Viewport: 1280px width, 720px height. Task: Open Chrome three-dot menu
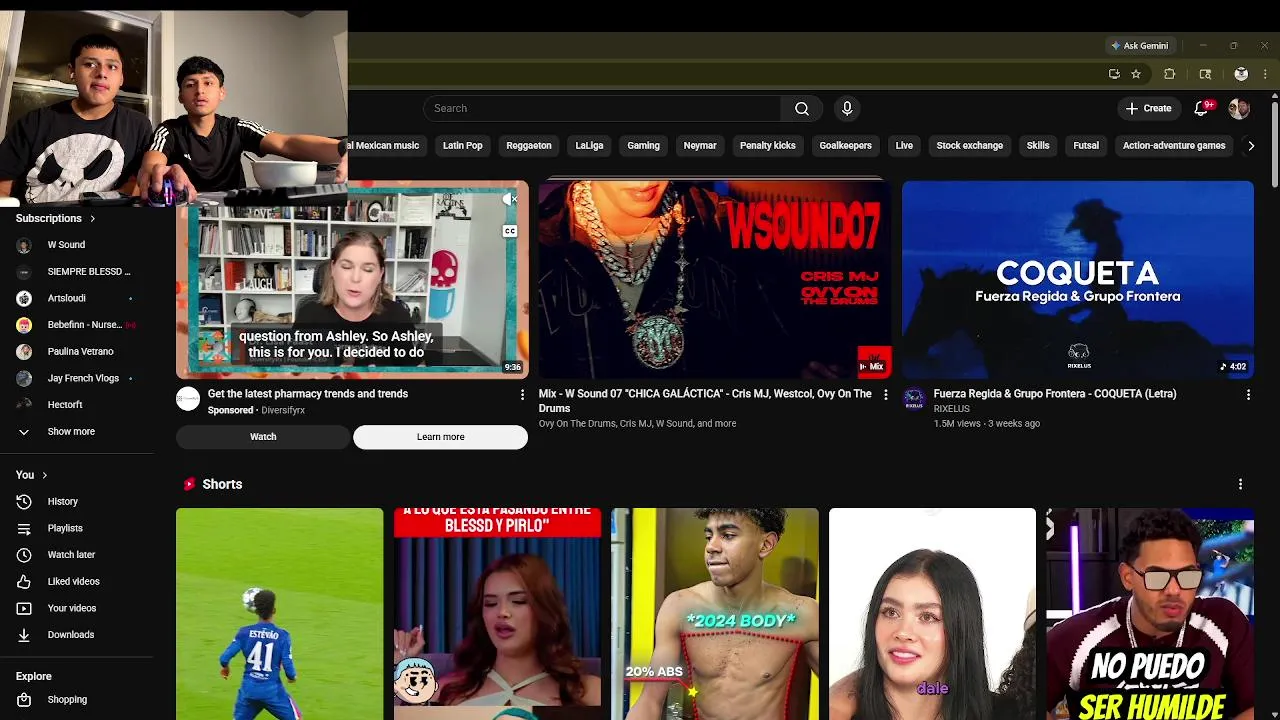click(x=1265, y=74)
